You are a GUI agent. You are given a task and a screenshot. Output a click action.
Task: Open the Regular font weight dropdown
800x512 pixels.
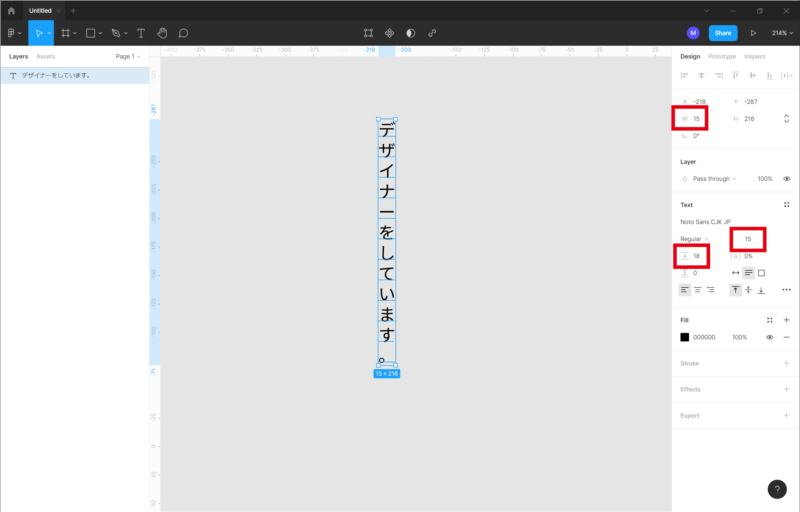(x=694, y=239)
